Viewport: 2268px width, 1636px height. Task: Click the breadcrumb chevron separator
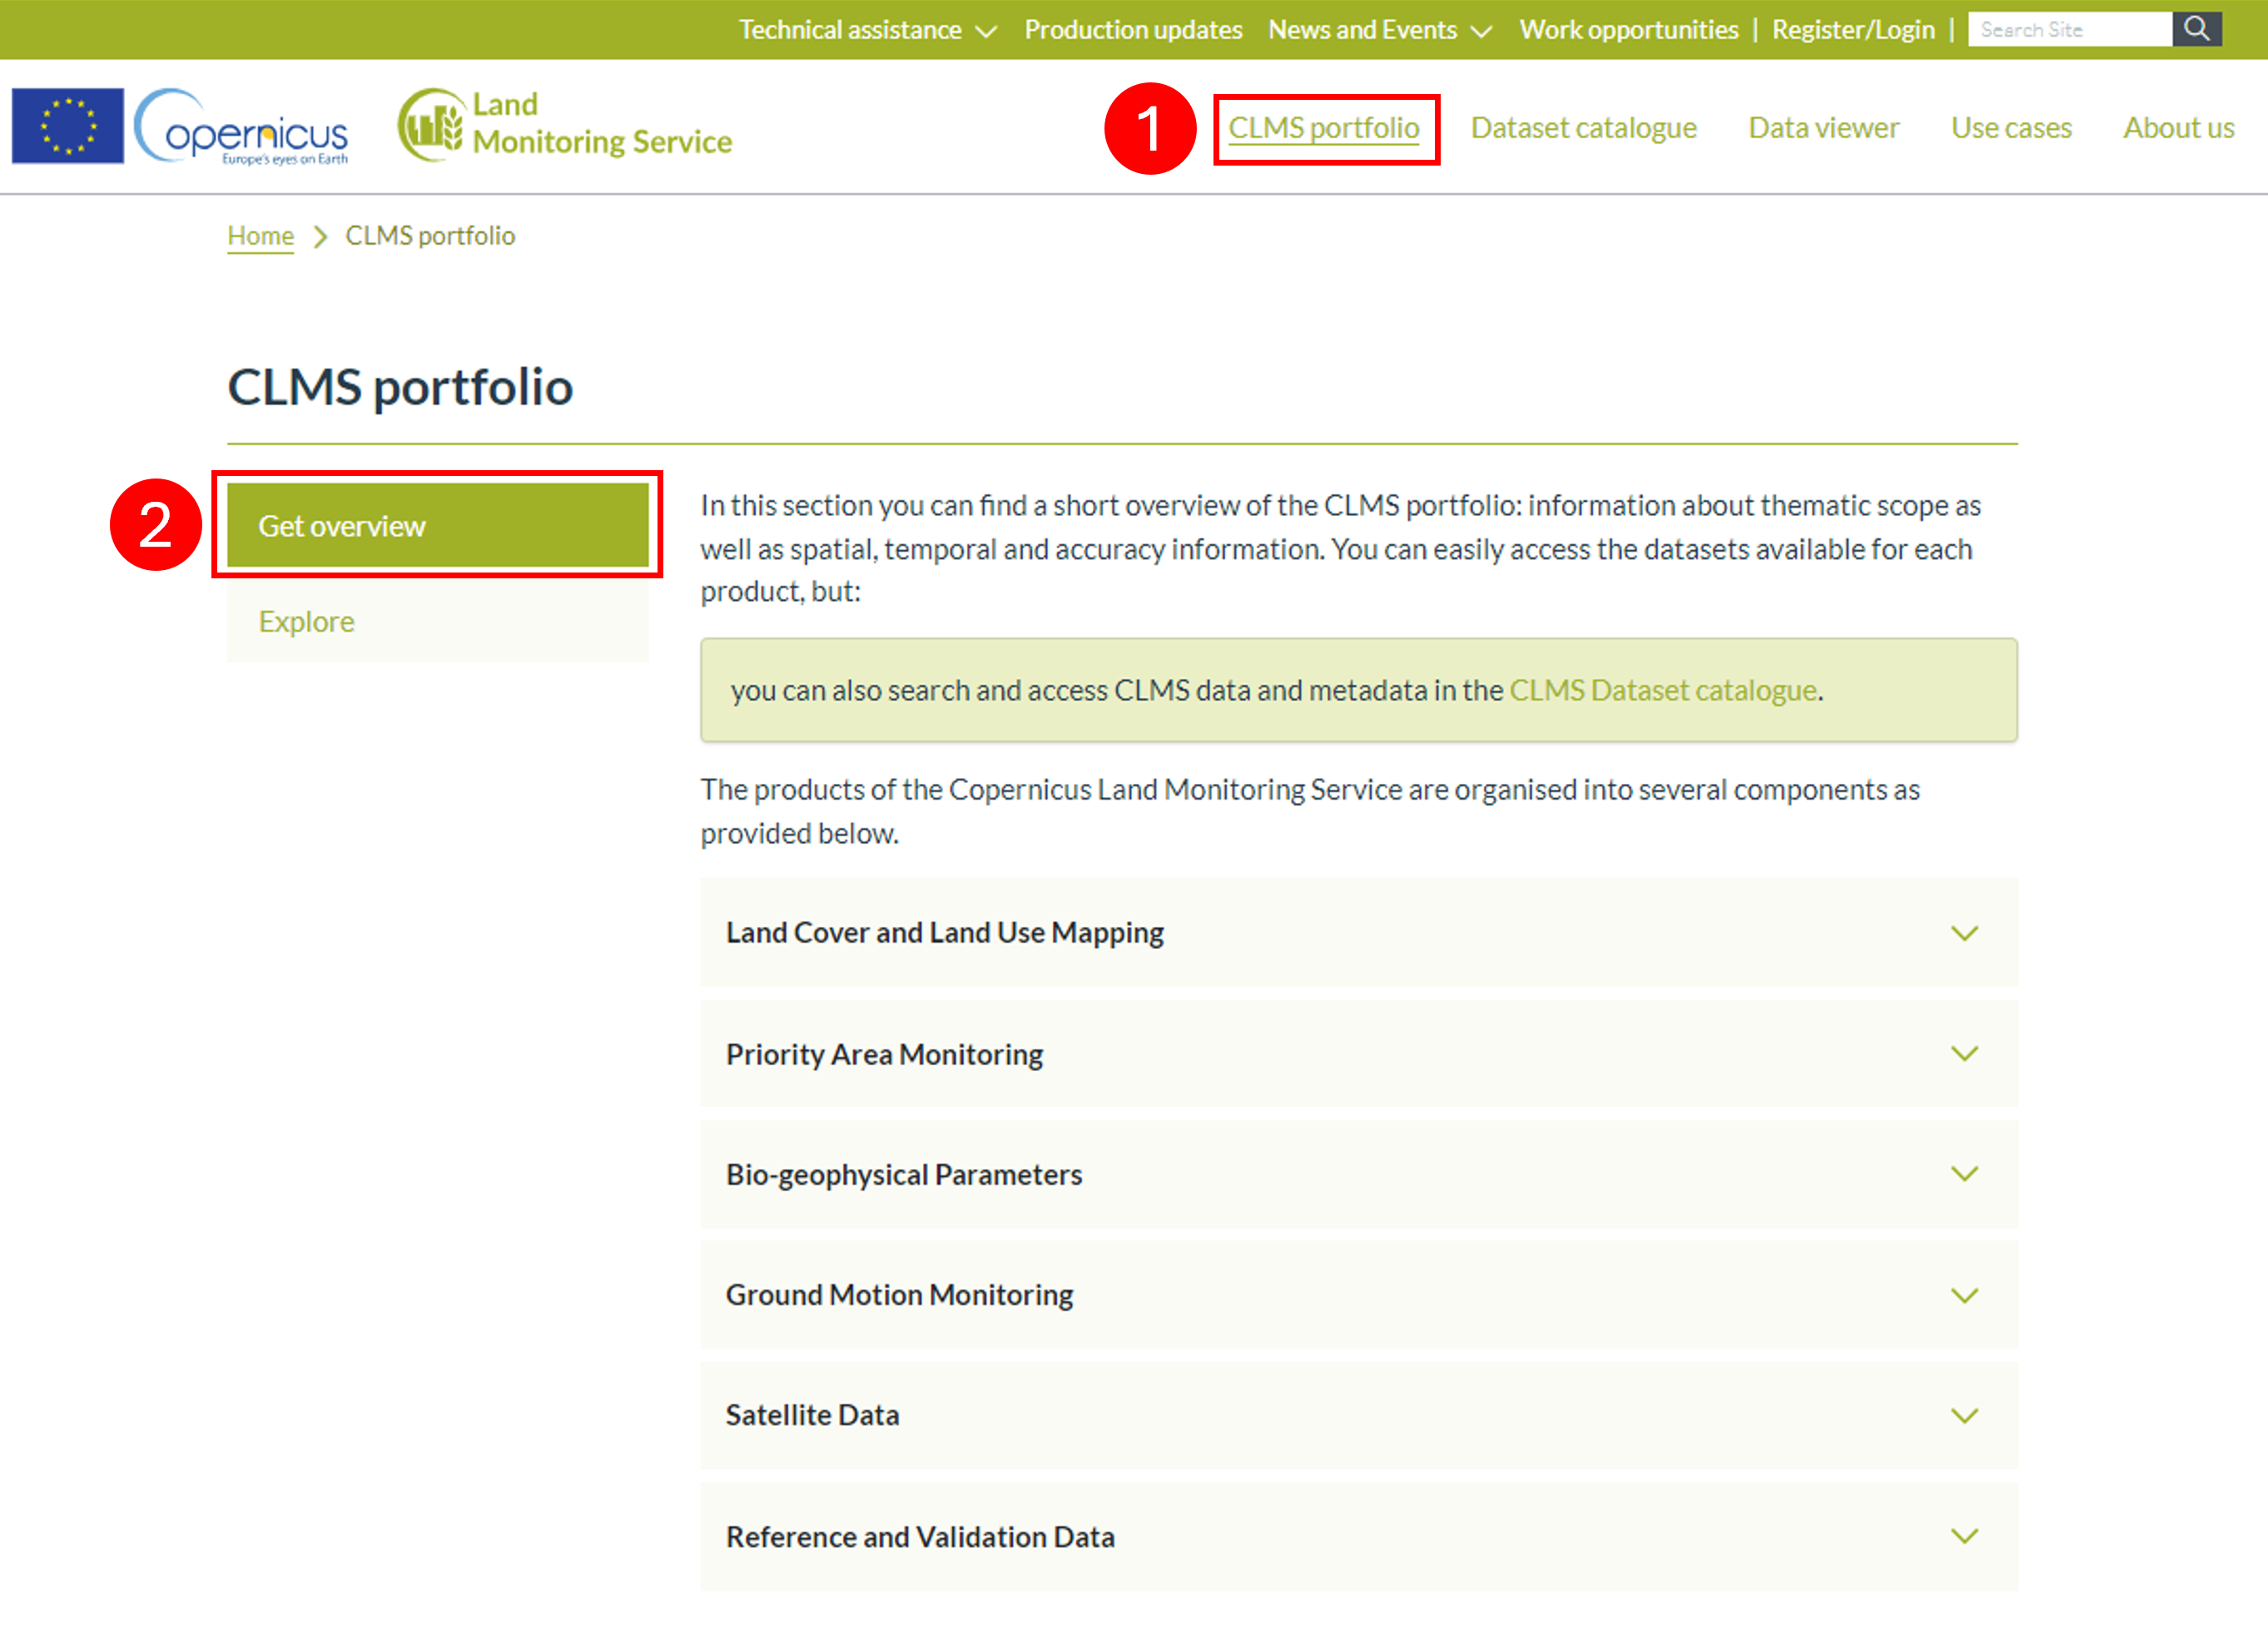tap(320, 237)
